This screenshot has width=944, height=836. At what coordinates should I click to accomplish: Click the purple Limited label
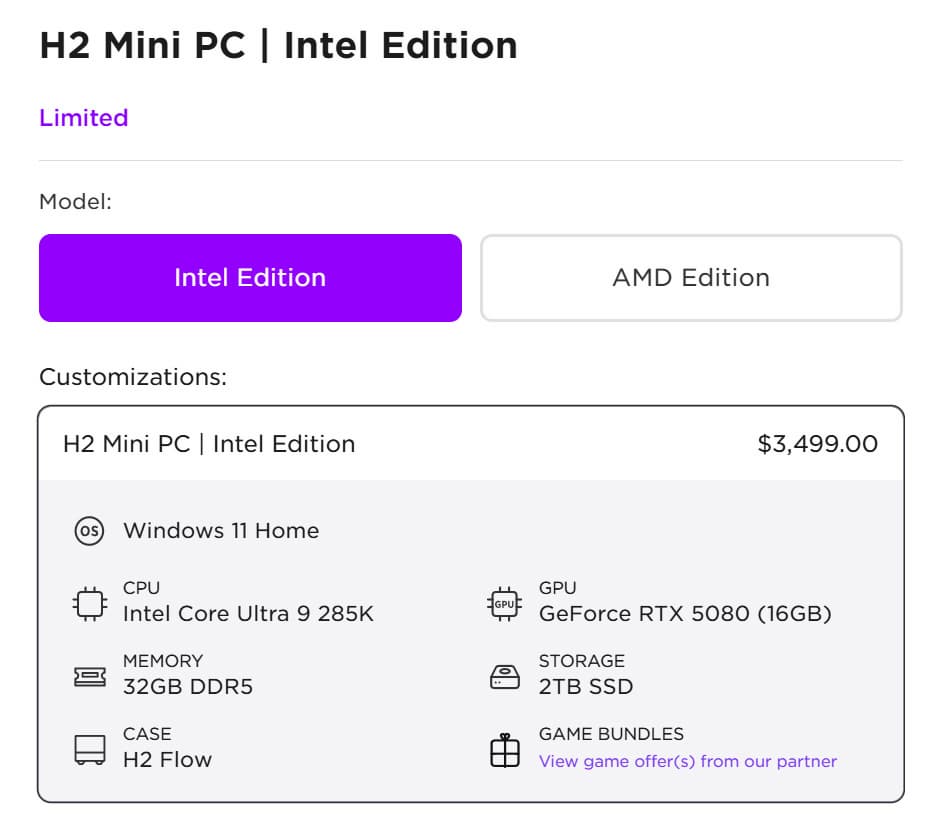pos(84,118)
